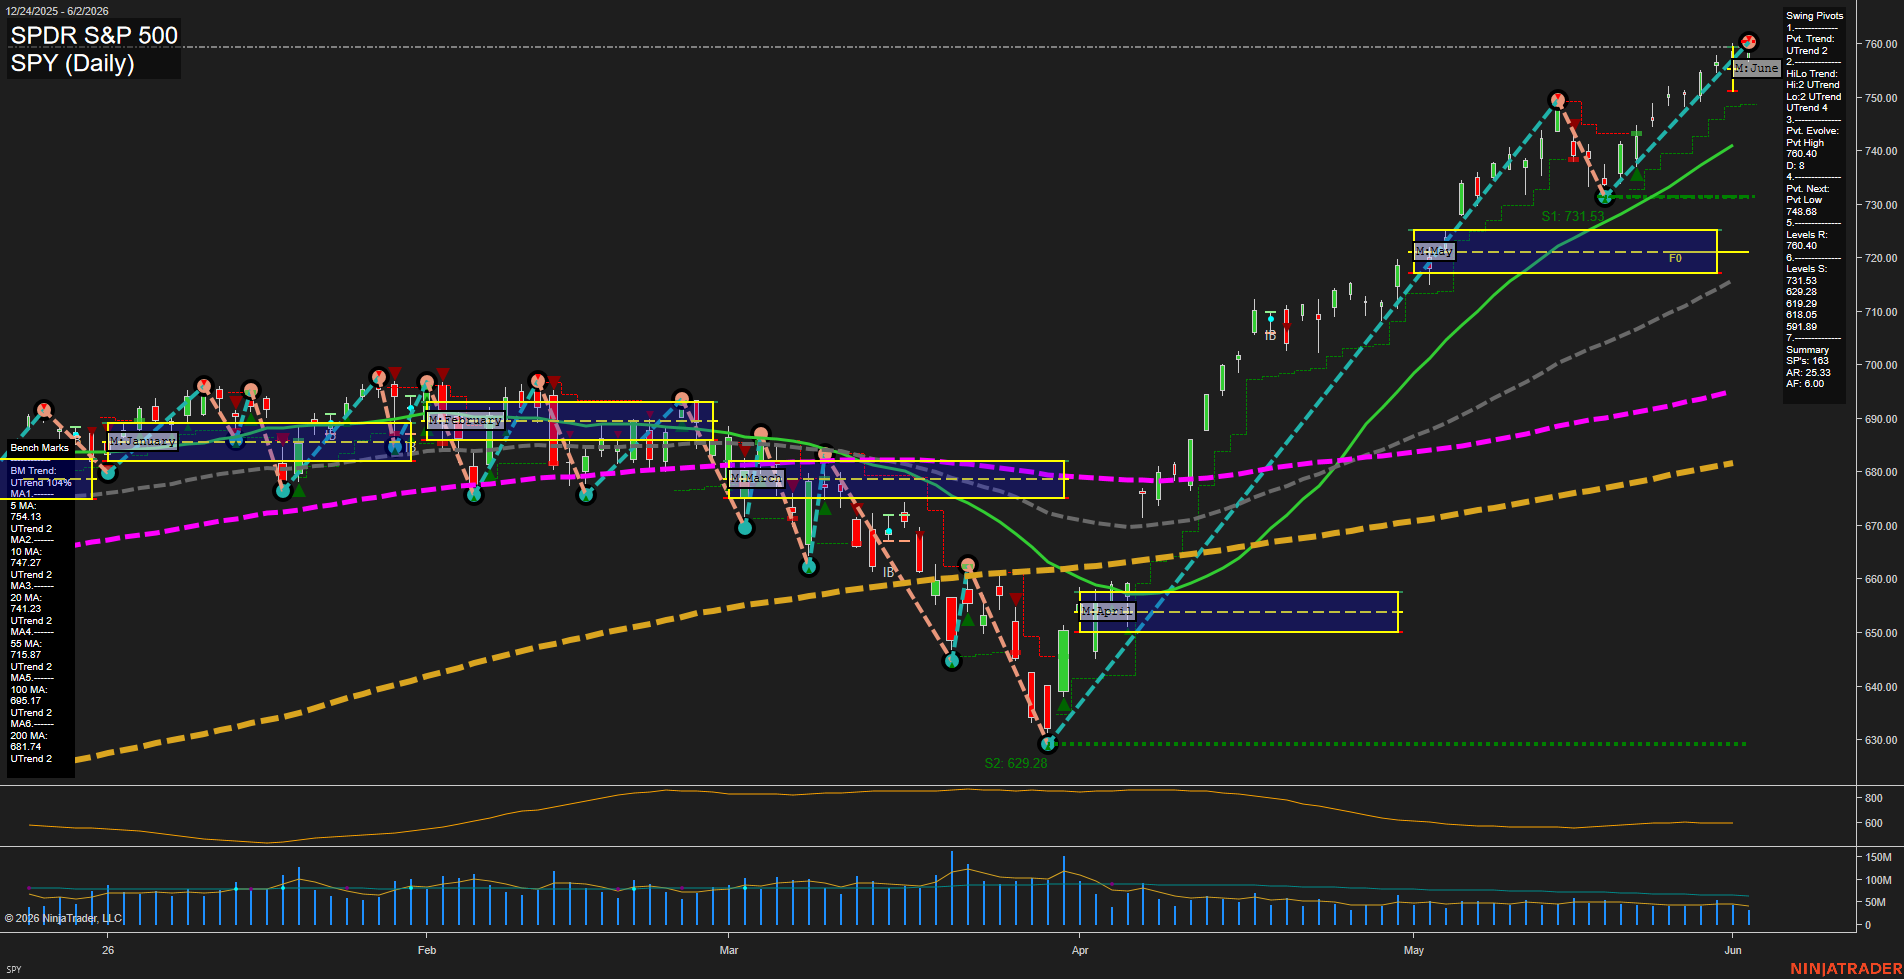Click the first pivot high marker near 692
This screenshot has width=1904, height=979.
(x=43, y=409)
